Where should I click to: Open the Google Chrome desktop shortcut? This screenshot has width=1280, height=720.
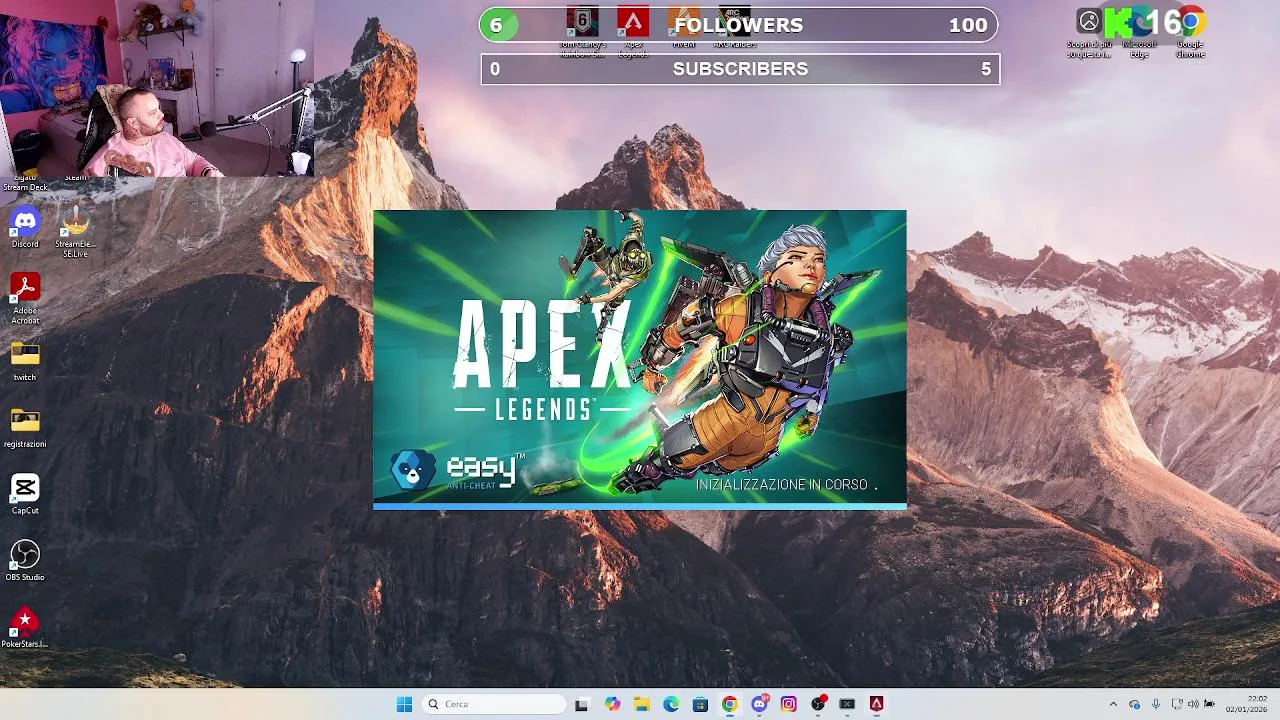[1190, 32]
